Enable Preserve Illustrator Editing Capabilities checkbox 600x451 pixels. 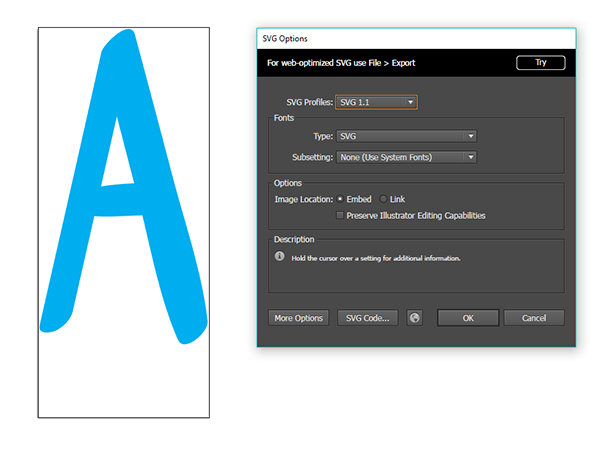[x=340, y=215]
